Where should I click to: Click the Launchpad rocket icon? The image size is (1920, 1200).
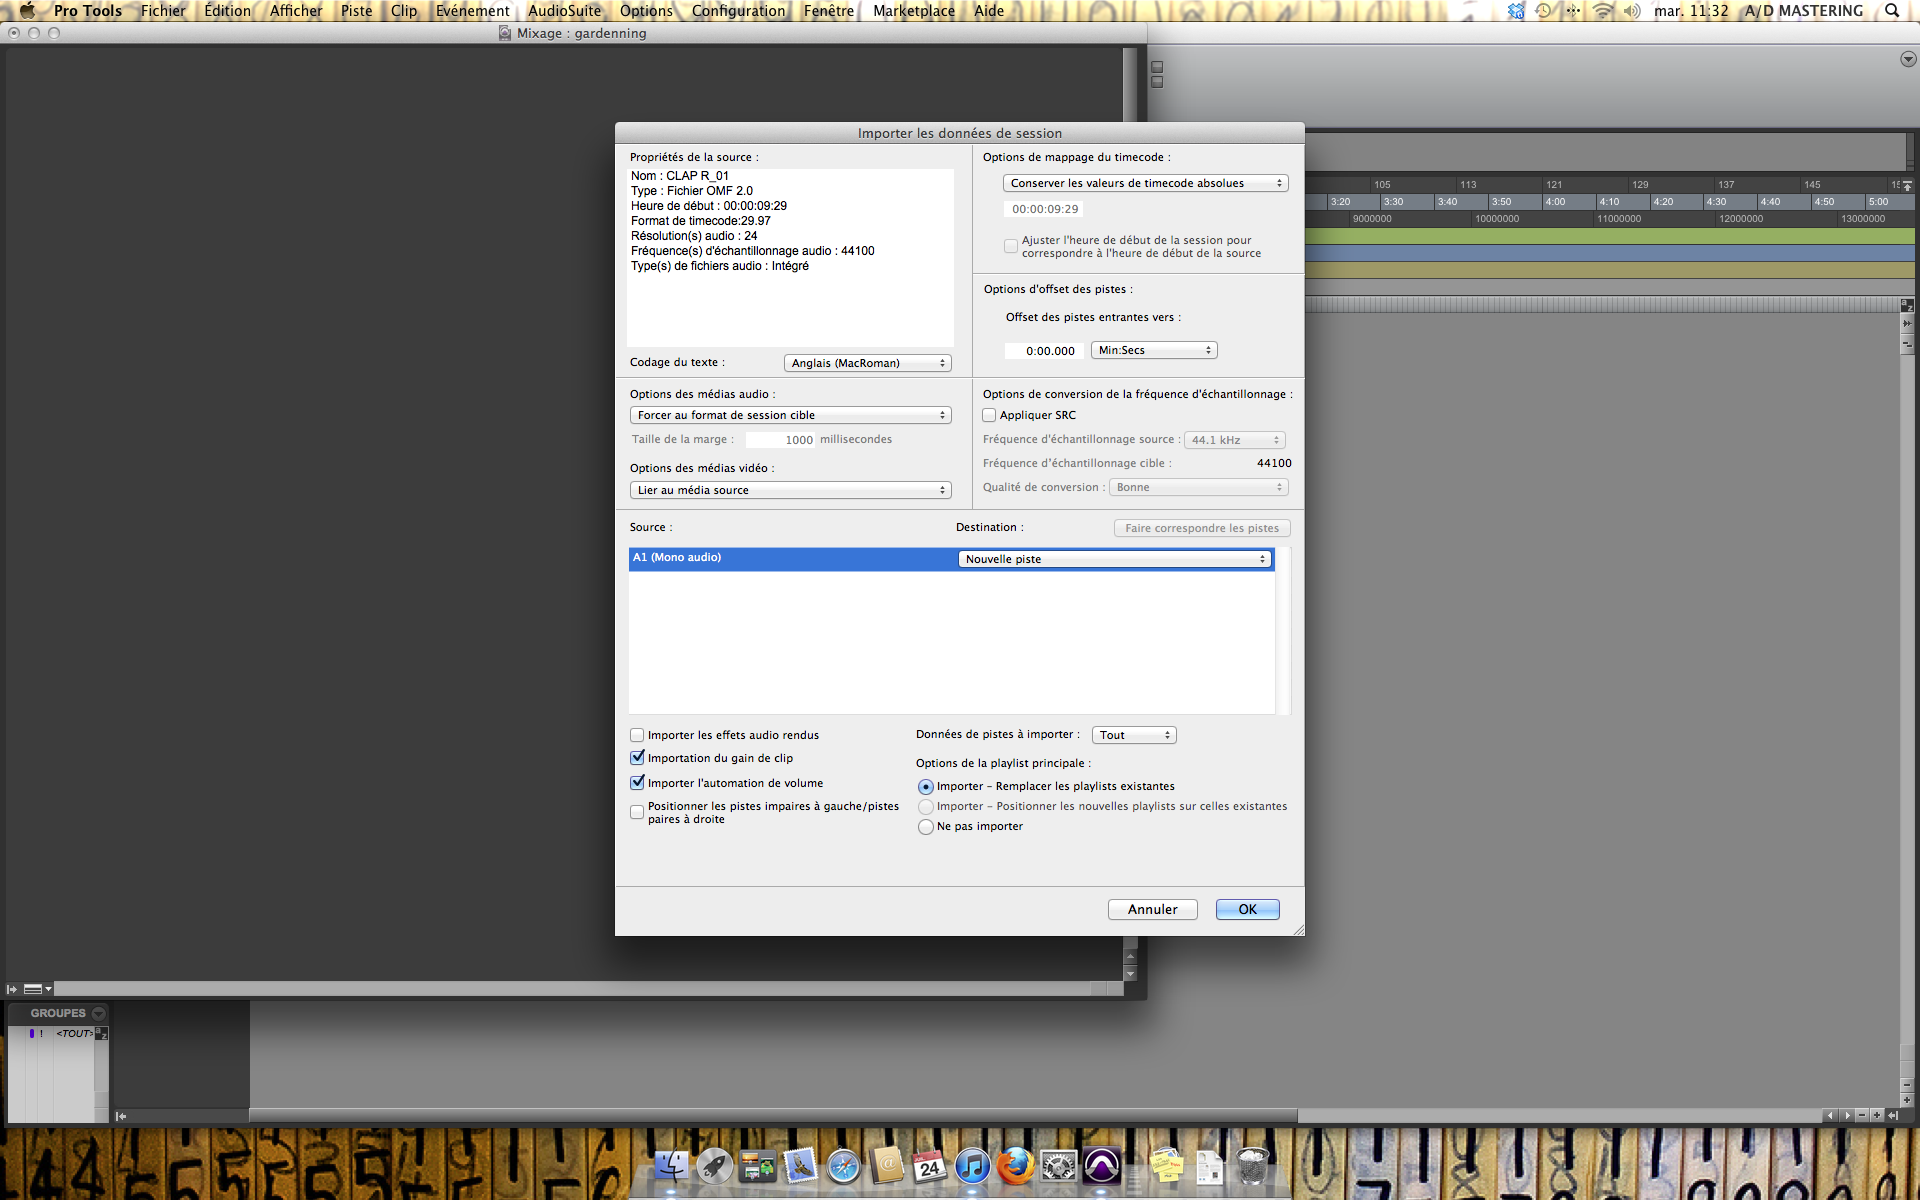714,1166
